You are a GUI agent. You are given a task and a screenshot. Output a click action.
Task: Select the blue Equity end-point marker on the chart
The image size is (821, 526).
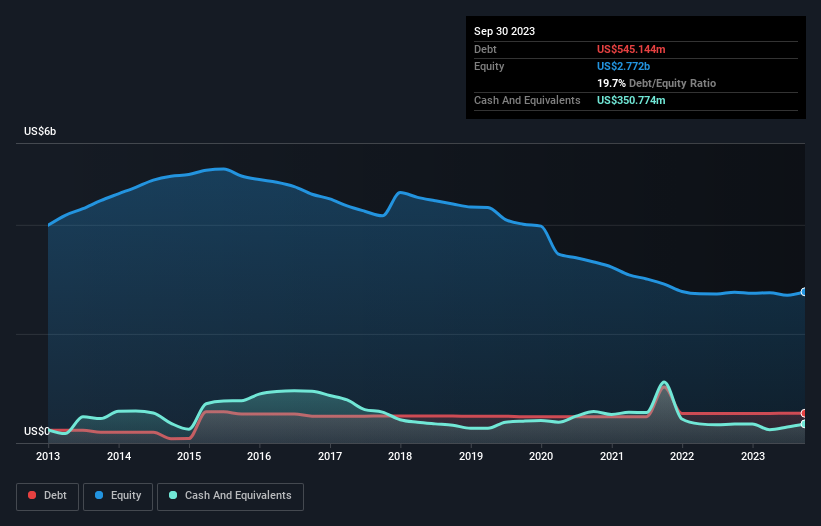(x=803, y=292)
